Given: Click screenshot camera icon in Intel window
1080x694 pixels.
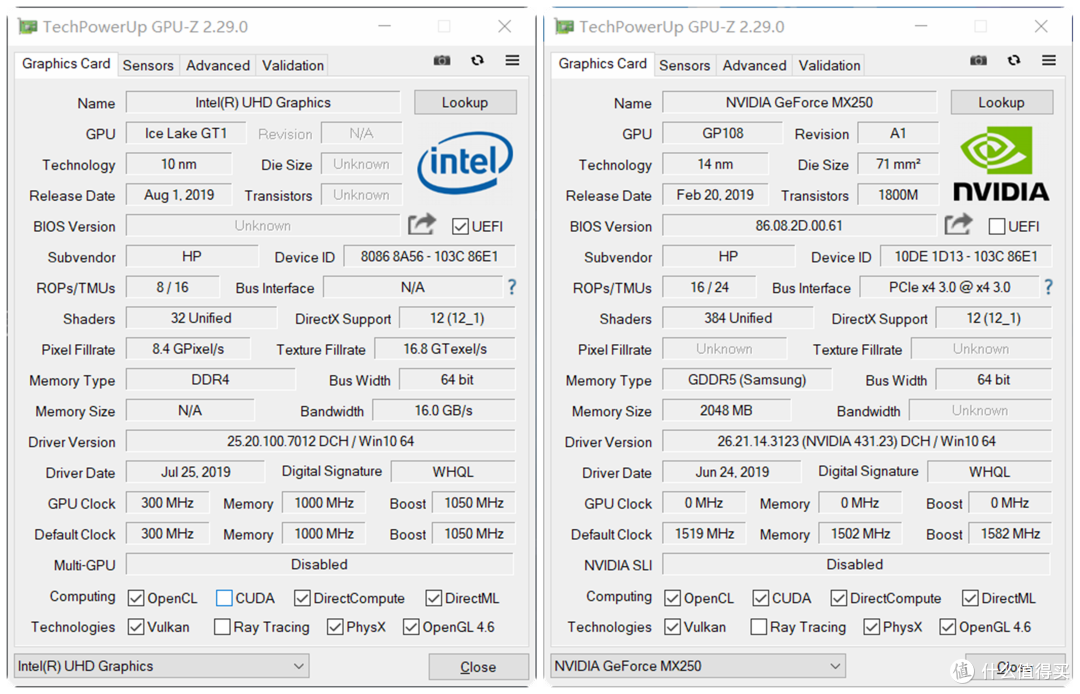Looking at the screenshot, I should 442,61.
